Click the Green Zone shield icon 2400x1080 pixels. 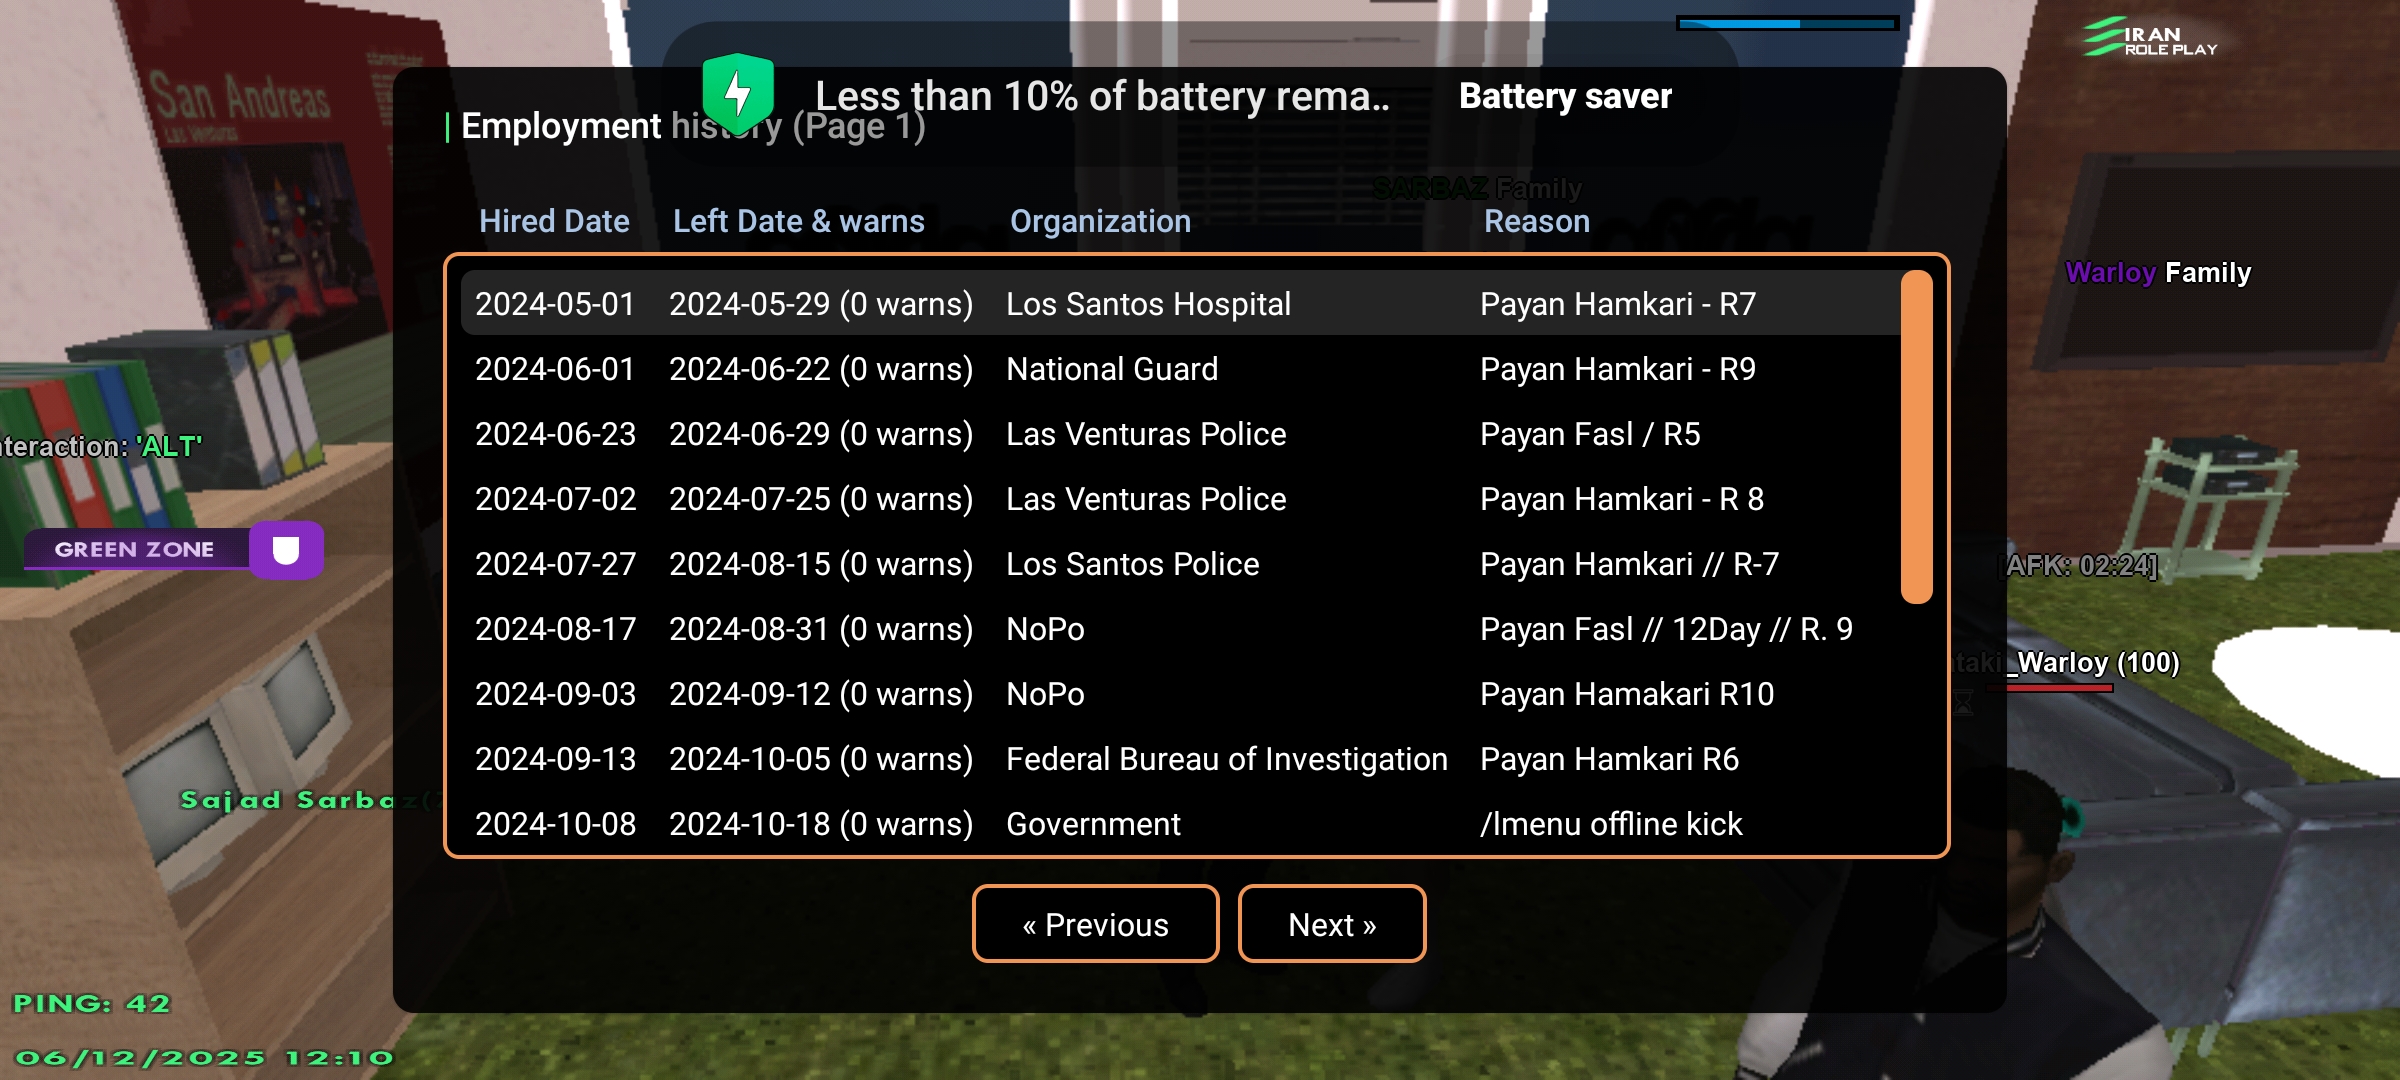click(x=286, y=550)
